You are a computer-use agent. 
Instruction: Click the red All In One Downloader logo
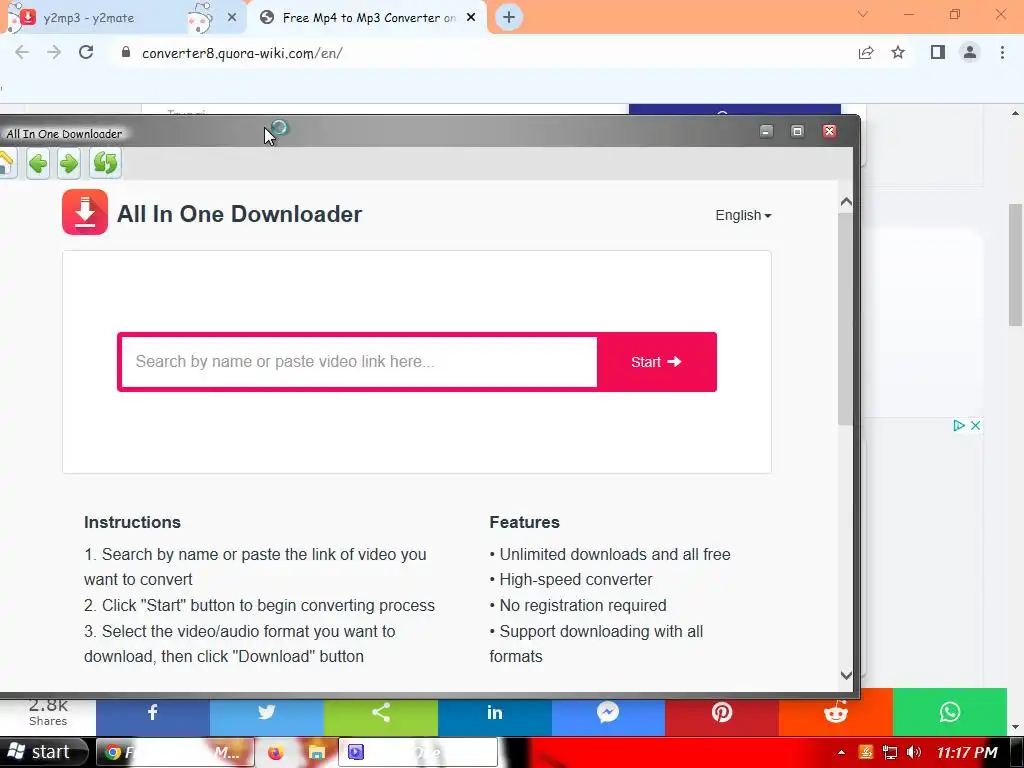click(x=85, y=212)
